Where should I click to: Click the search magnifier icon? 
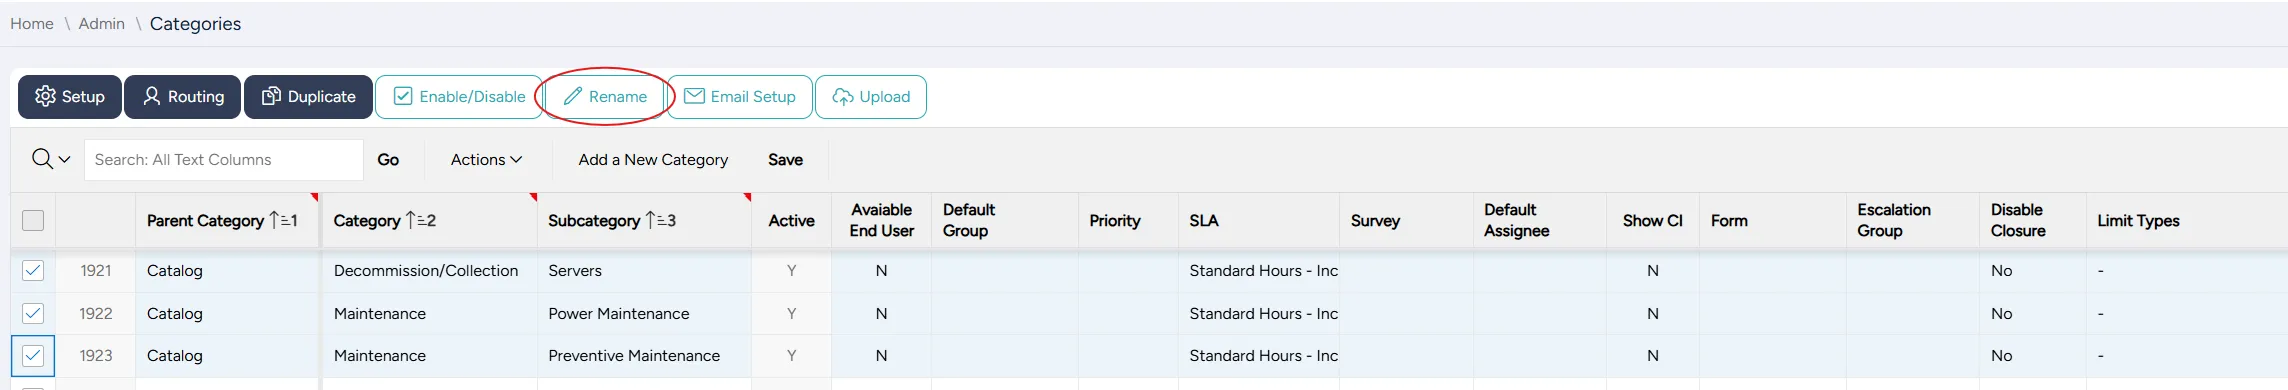point(42,159)
